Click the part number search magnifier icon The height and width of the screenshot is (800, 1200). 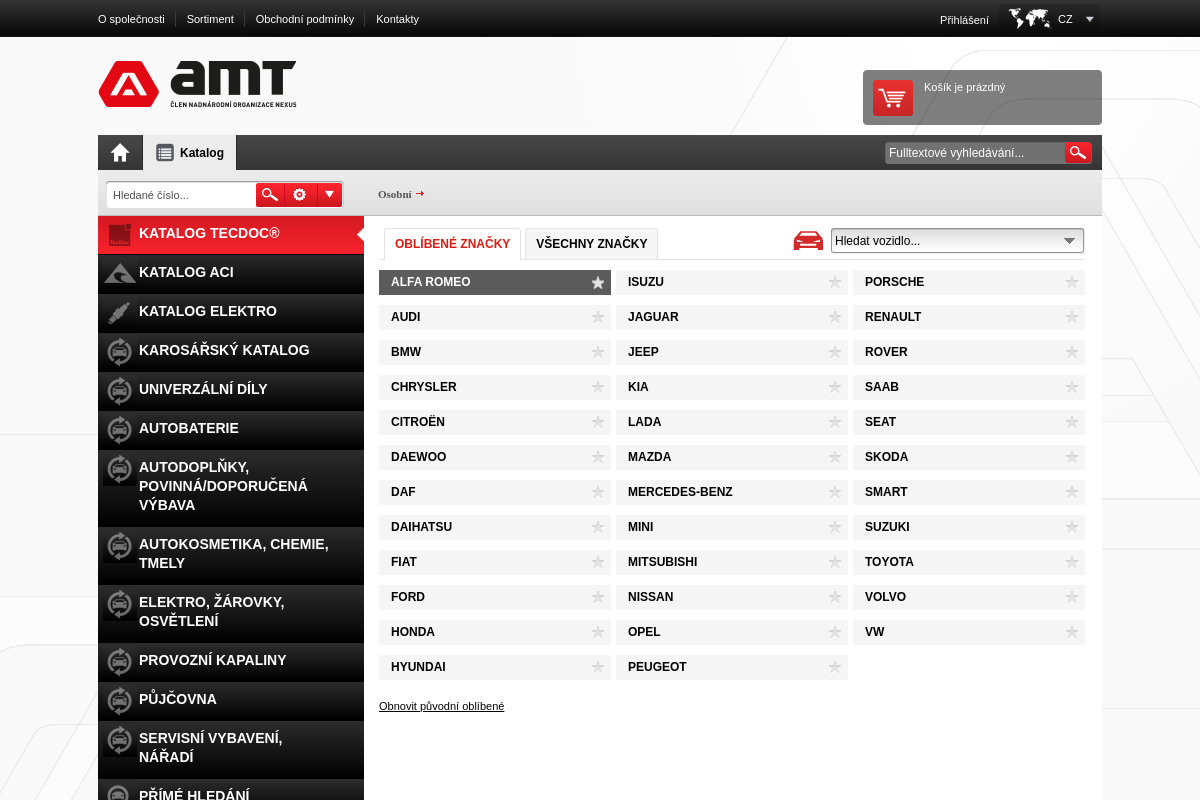pyautogui.click(x=270, y=195)
